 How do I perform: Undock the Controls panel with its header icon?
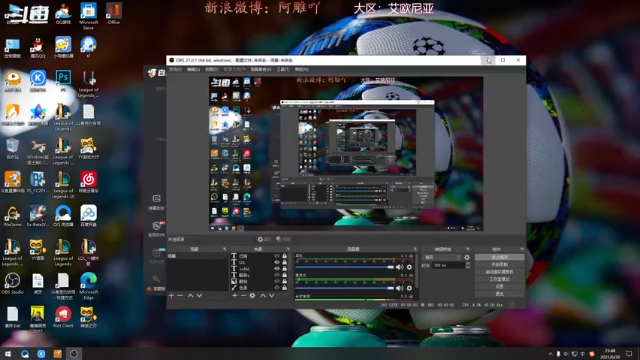[x=522, y=249]
